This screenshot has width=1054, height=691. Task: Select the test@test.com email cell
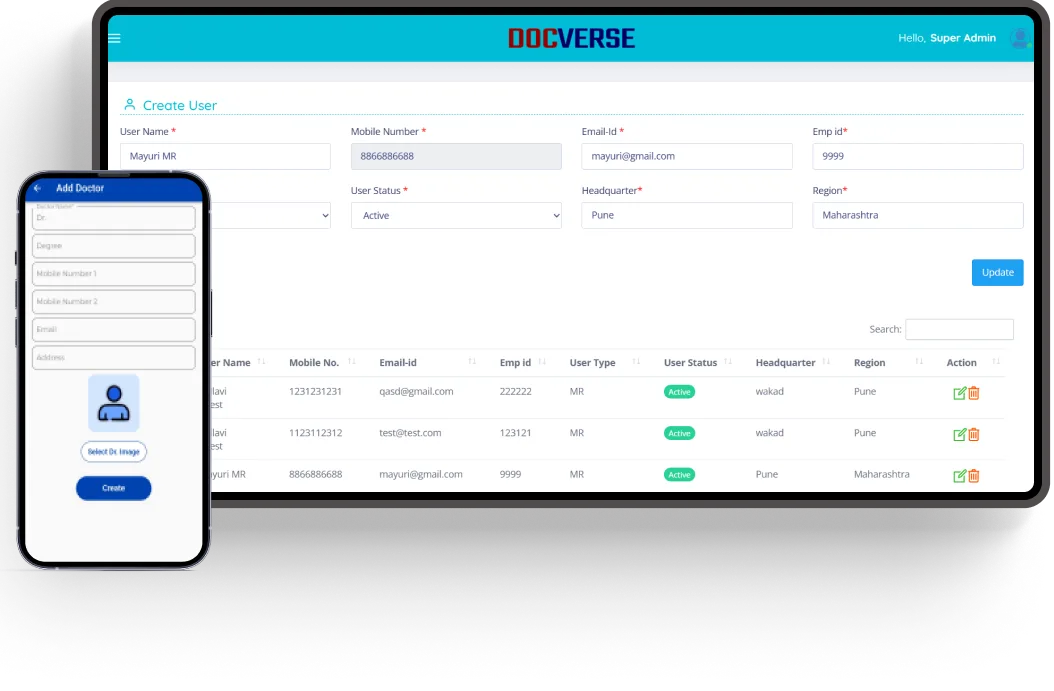coord(410,434)
